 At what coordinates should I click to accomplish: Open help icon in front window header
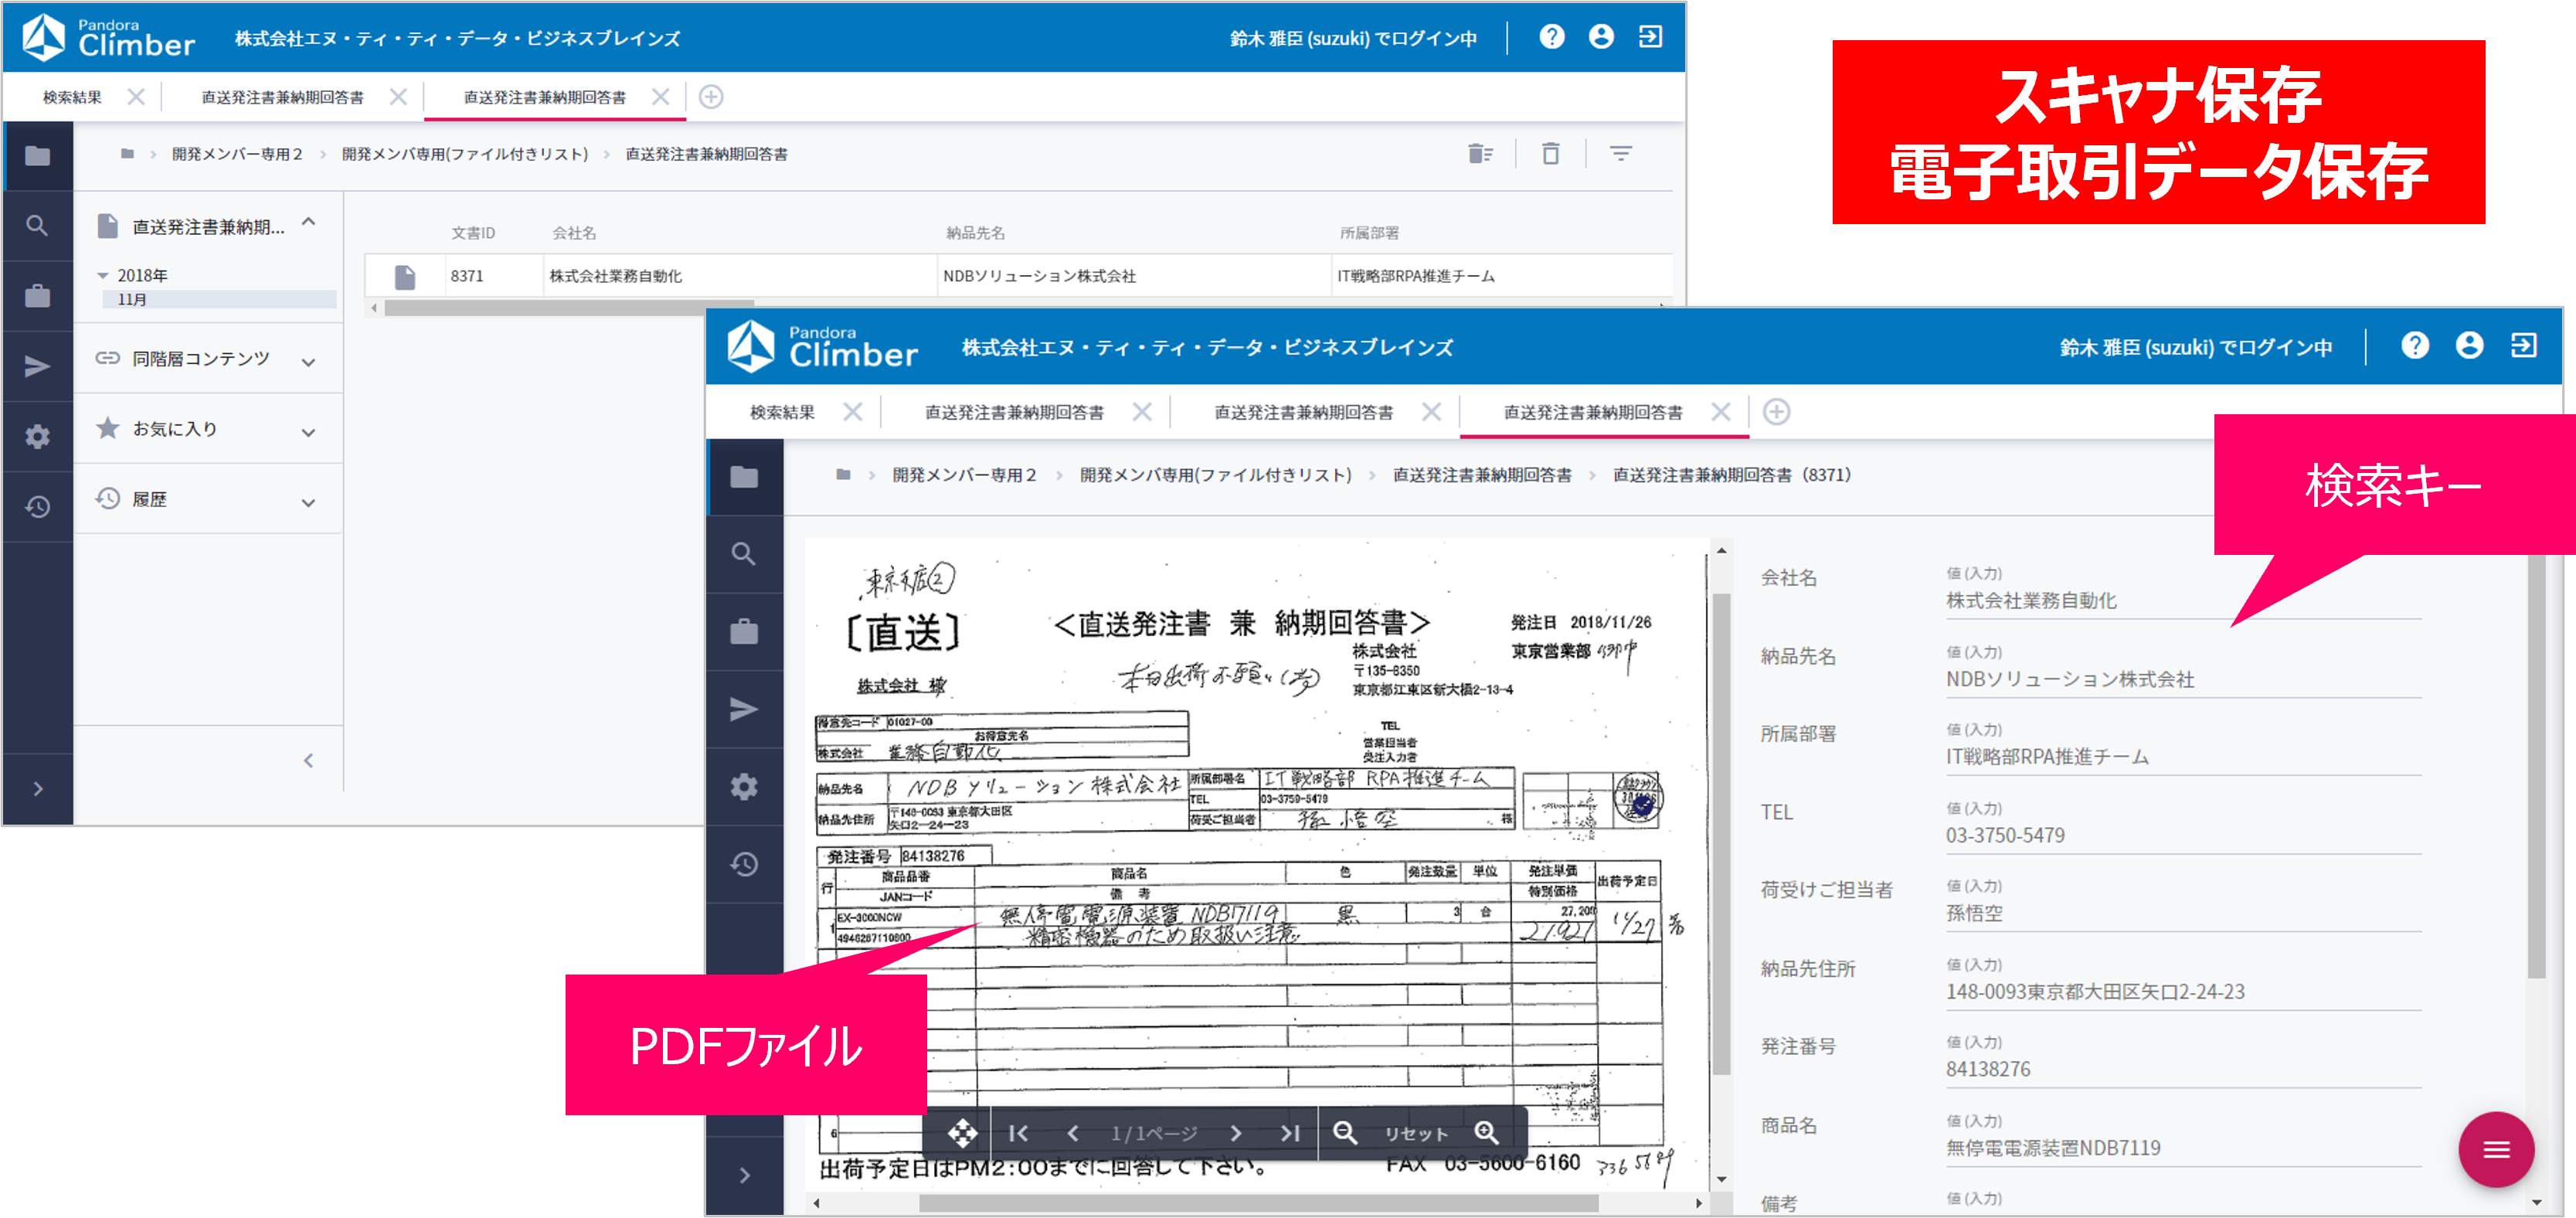tap(2415, 345)
